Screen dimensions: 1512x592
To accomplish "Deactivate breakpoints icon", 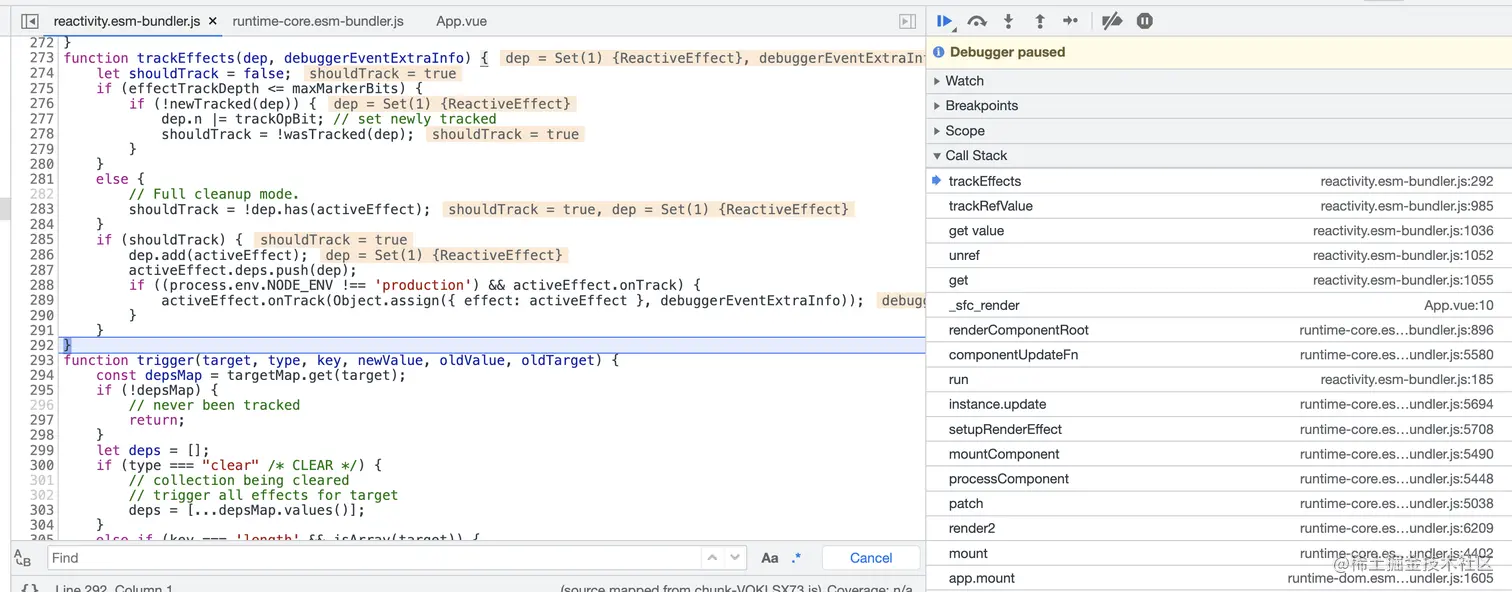I will 1112,21.
